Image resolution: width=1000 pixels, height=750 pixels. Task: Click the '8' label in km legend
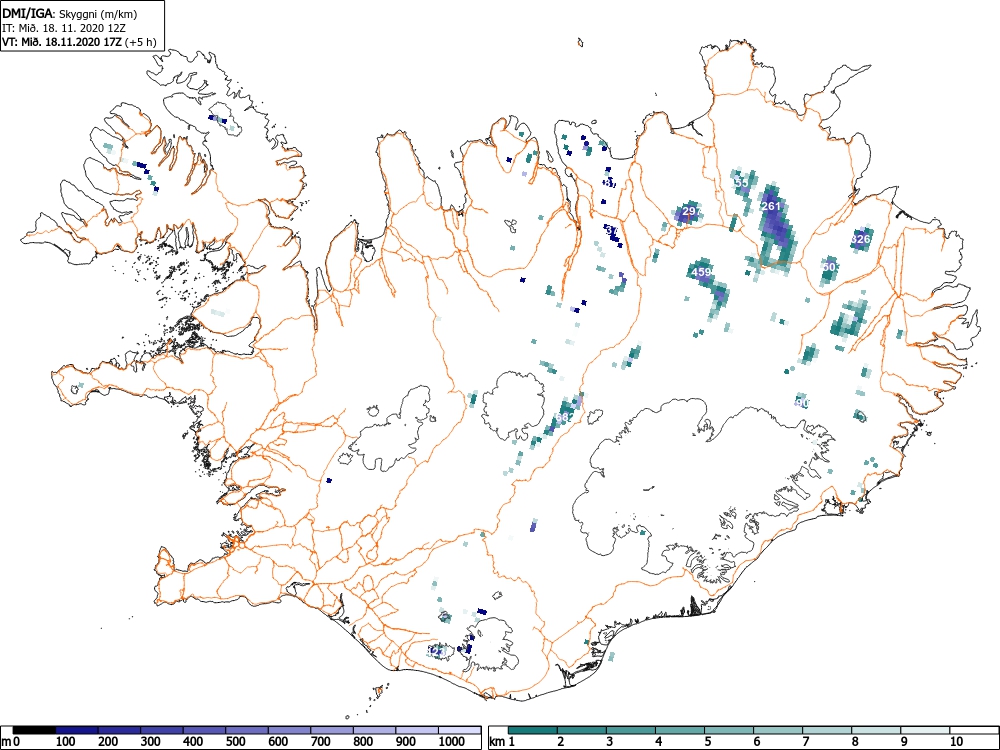pyautogui.click(x=855, y=742)
